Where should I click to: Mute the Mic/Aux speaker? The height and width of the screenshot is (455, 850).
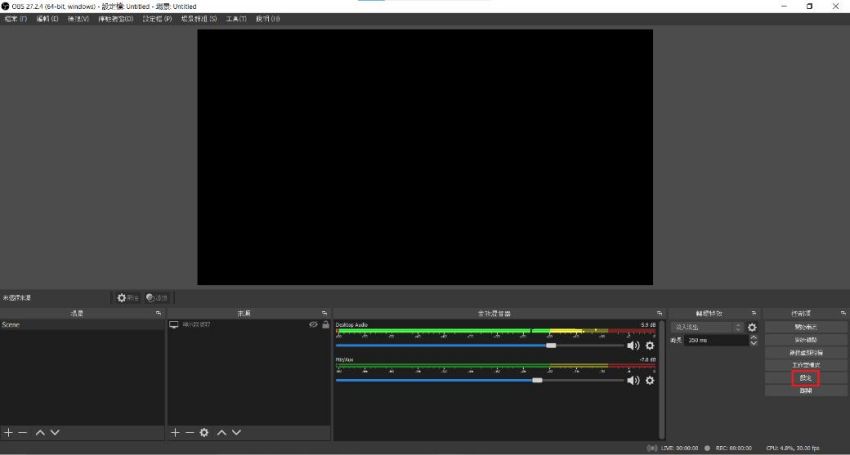tap(632, 380)
